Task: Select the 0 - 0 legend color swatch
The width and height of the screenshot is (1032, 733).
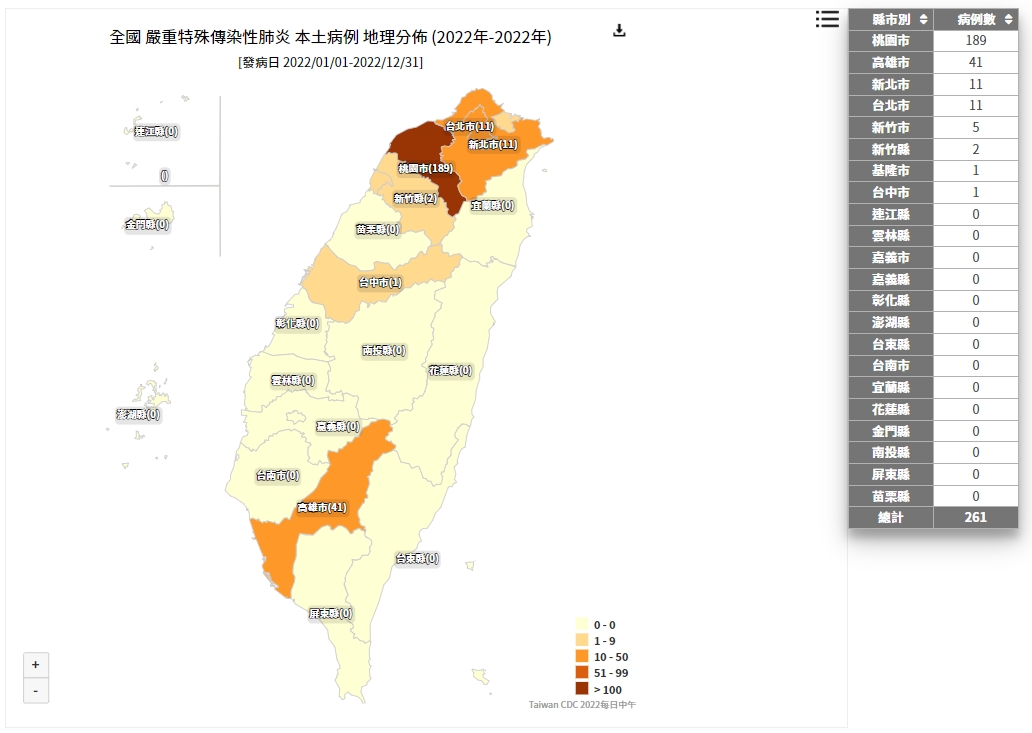Action: coord(582,624)
